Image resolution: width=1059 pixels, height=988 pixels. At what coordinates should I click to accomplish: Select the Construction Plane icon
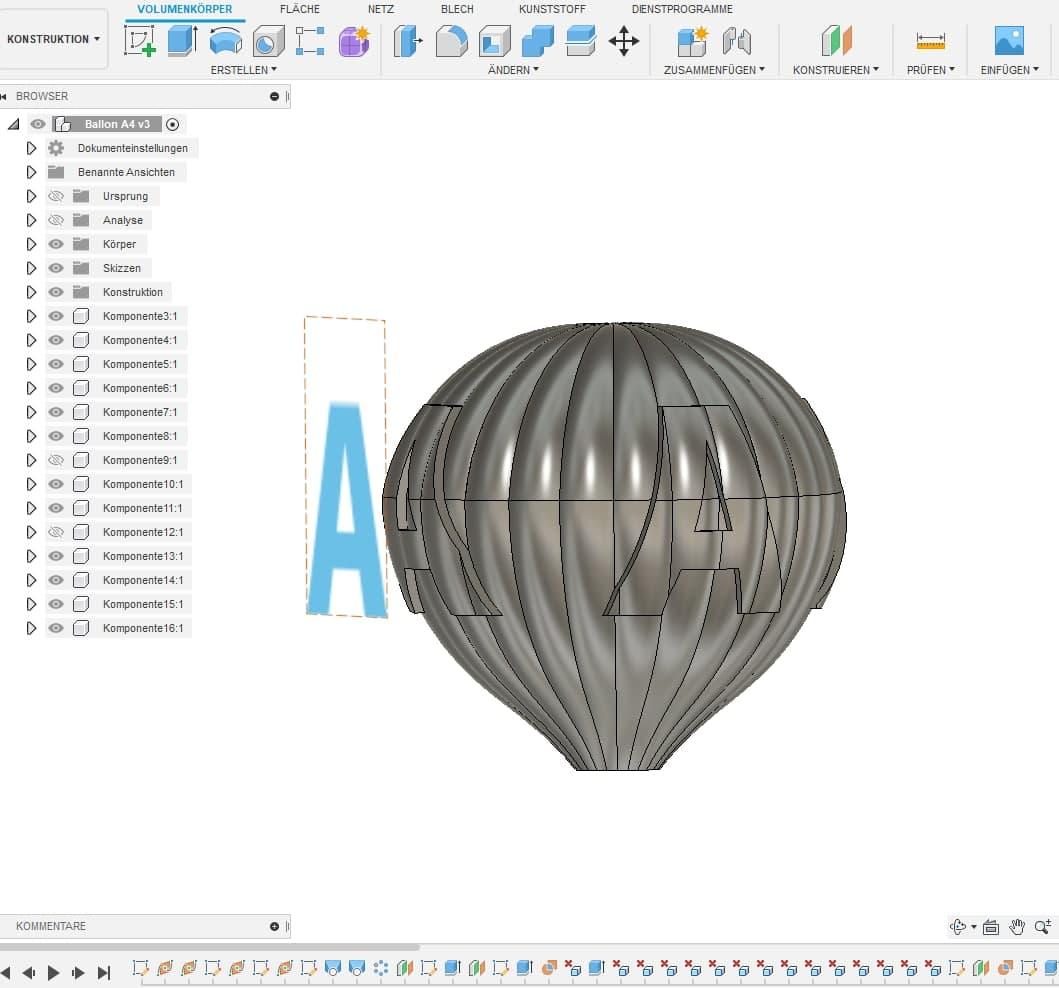point(836,41)
